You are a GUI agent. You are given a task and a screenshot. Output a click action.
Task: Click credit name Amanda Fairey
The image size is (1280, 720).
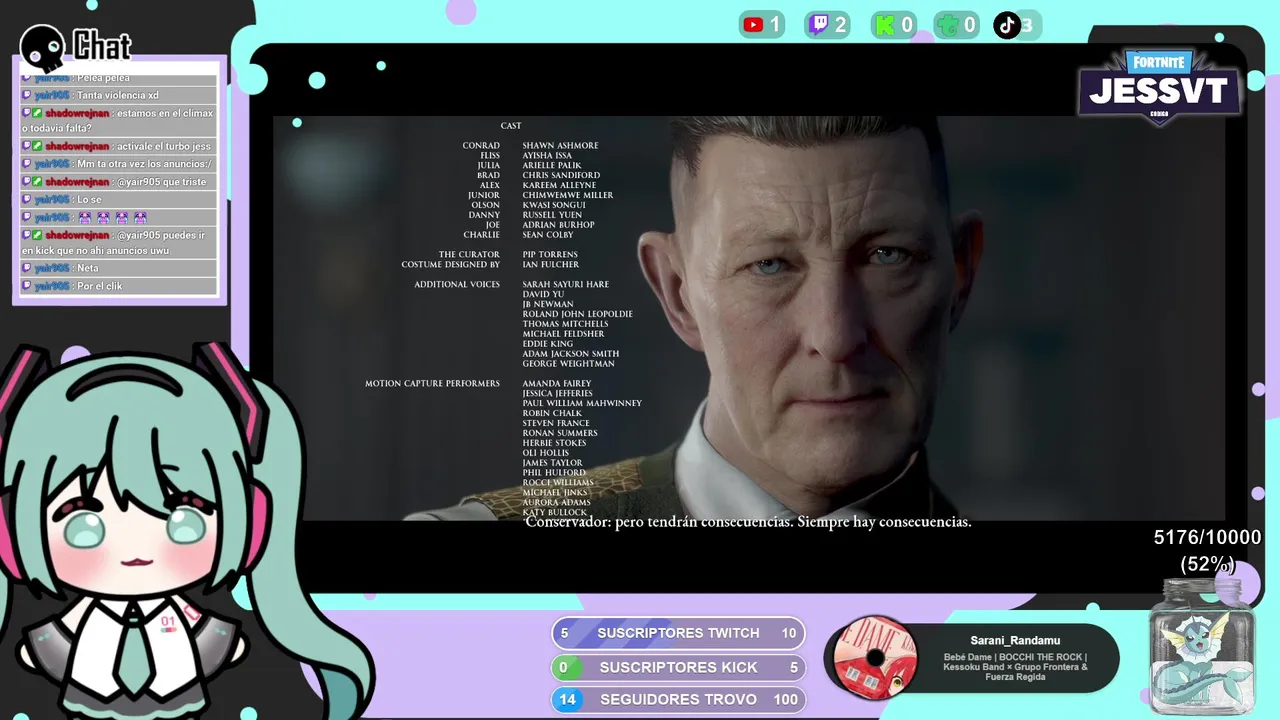click(x=557, y=384)
